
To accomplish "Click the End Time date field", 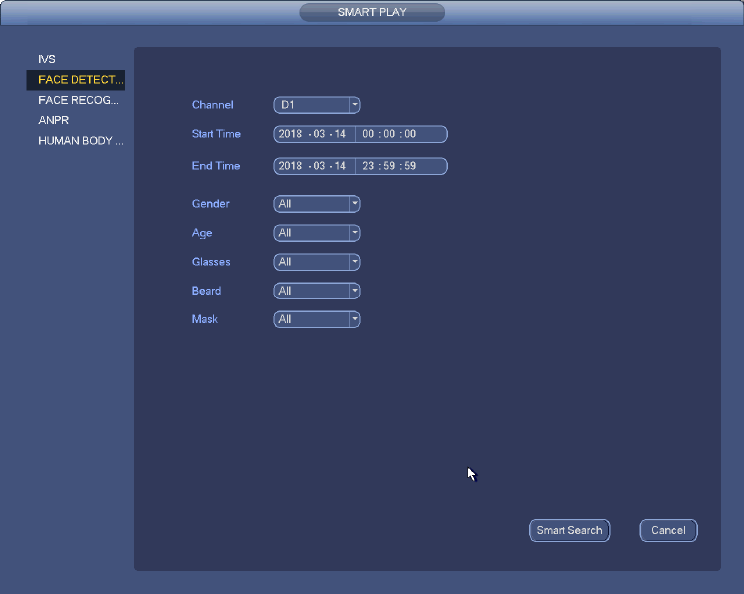I will point(314,166).
